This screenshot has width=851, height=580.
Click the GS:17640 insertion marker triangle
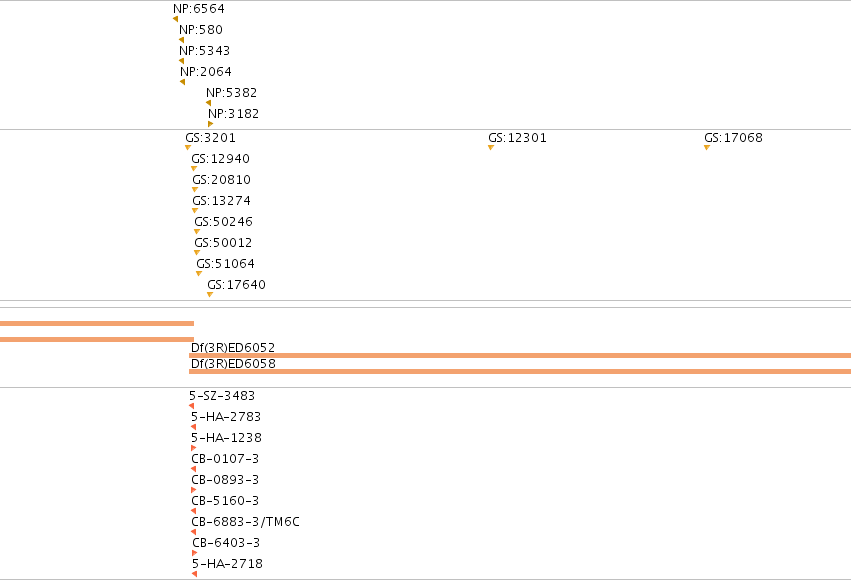(210, 295)
